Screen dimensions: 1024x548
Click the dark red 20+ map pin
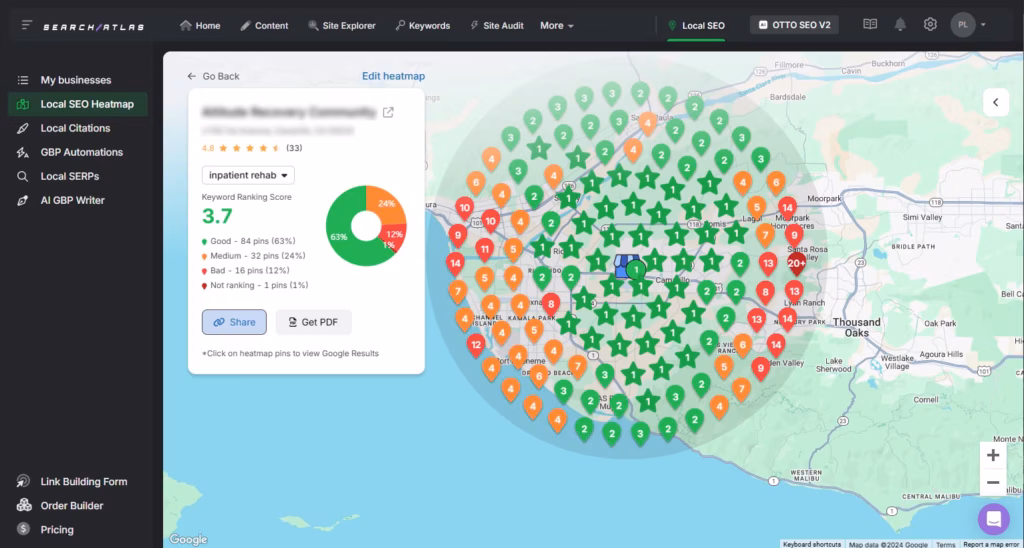click(x=797, y=264)
